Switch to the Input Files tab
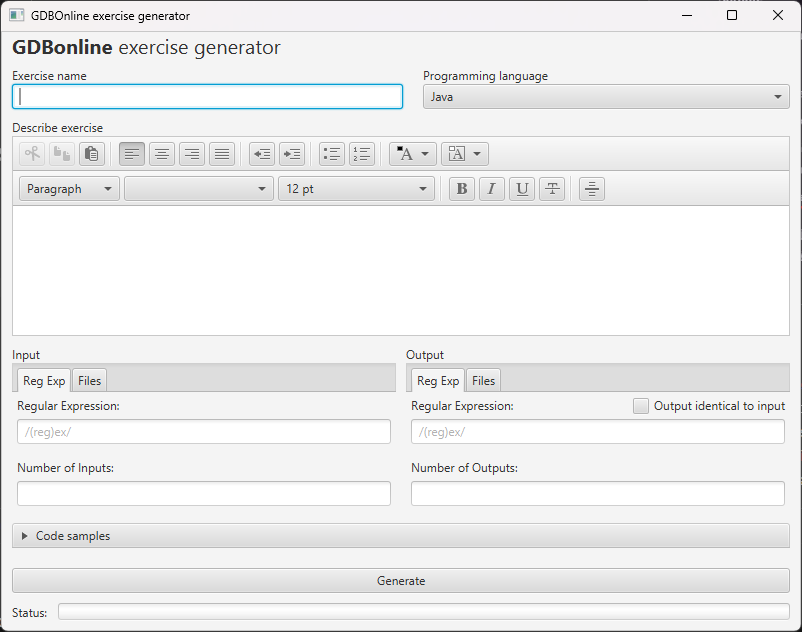Viewport: 802px width, 632px height. [x=90, y=380]
